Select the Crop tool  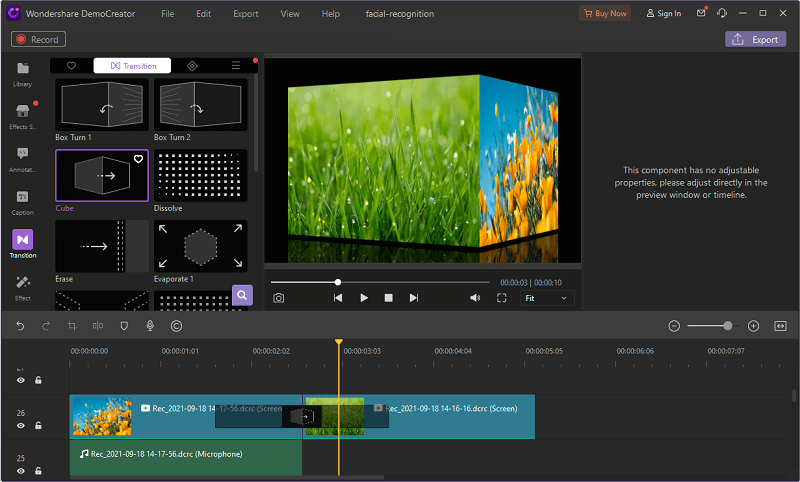[x=72, y=326]
